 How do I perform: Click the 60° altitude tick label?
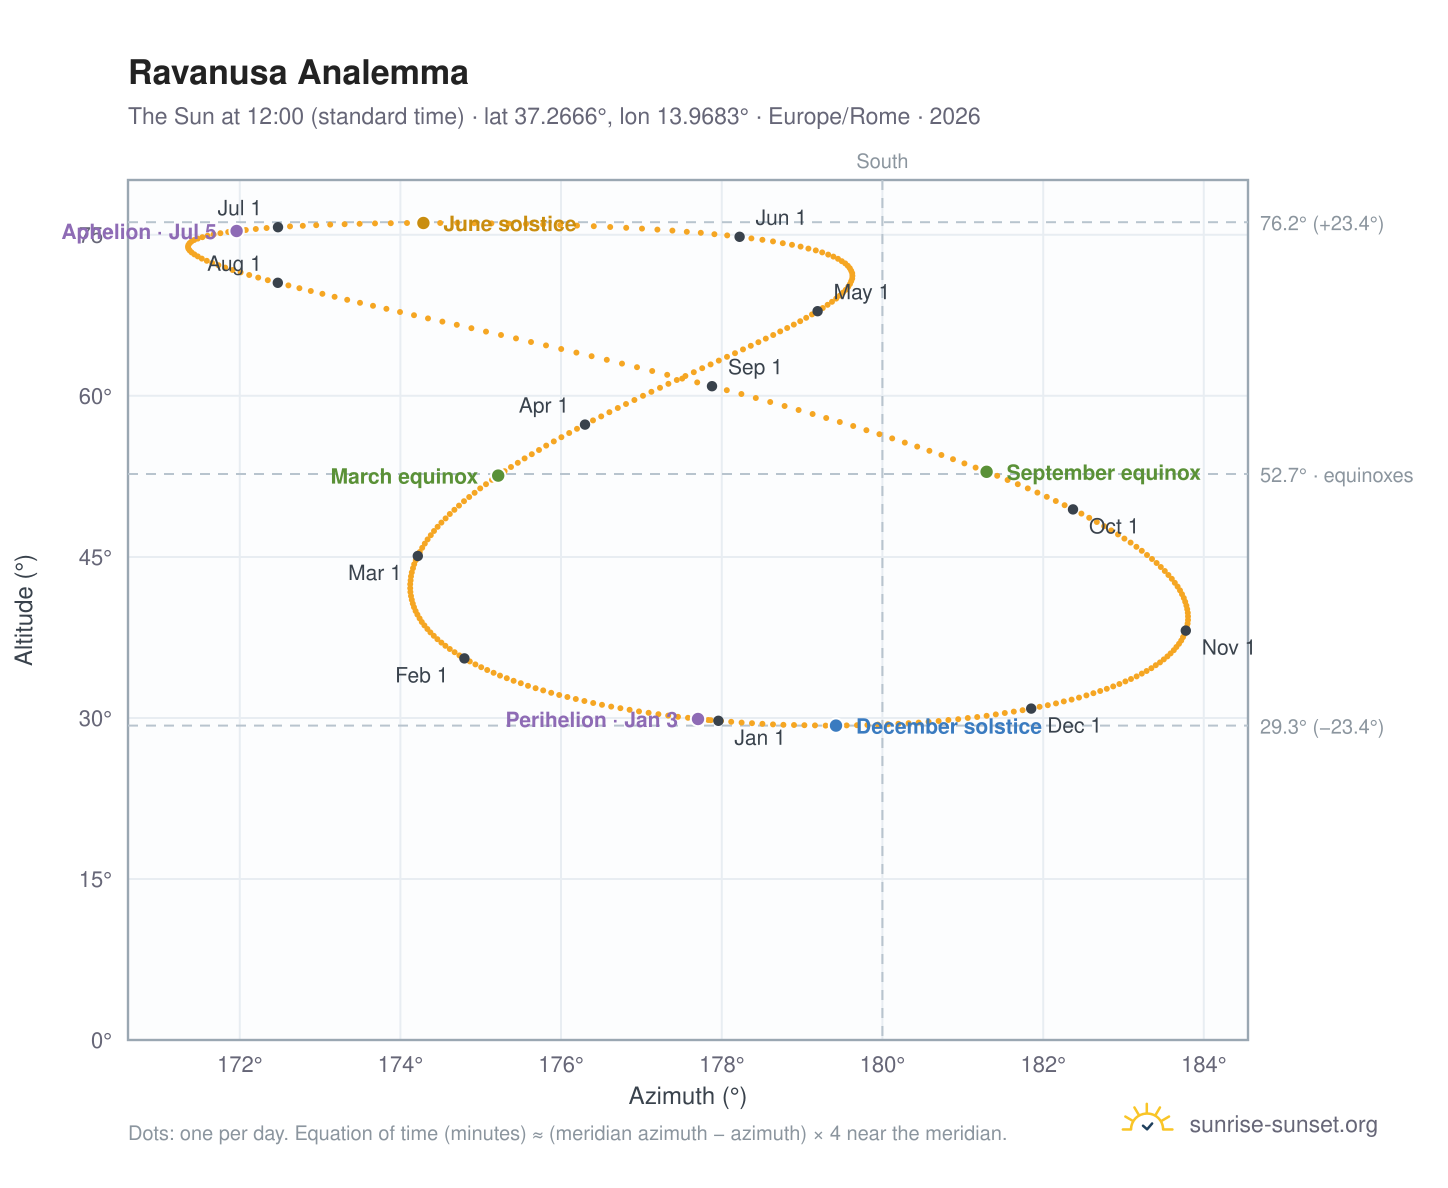pyautogui.click(x=95, y=397)
